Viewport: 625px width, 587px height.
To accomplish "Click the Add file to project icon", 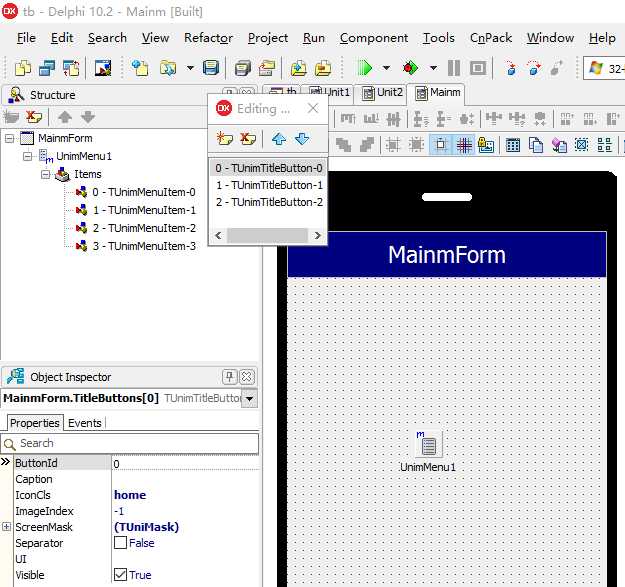I will point(298,68).
